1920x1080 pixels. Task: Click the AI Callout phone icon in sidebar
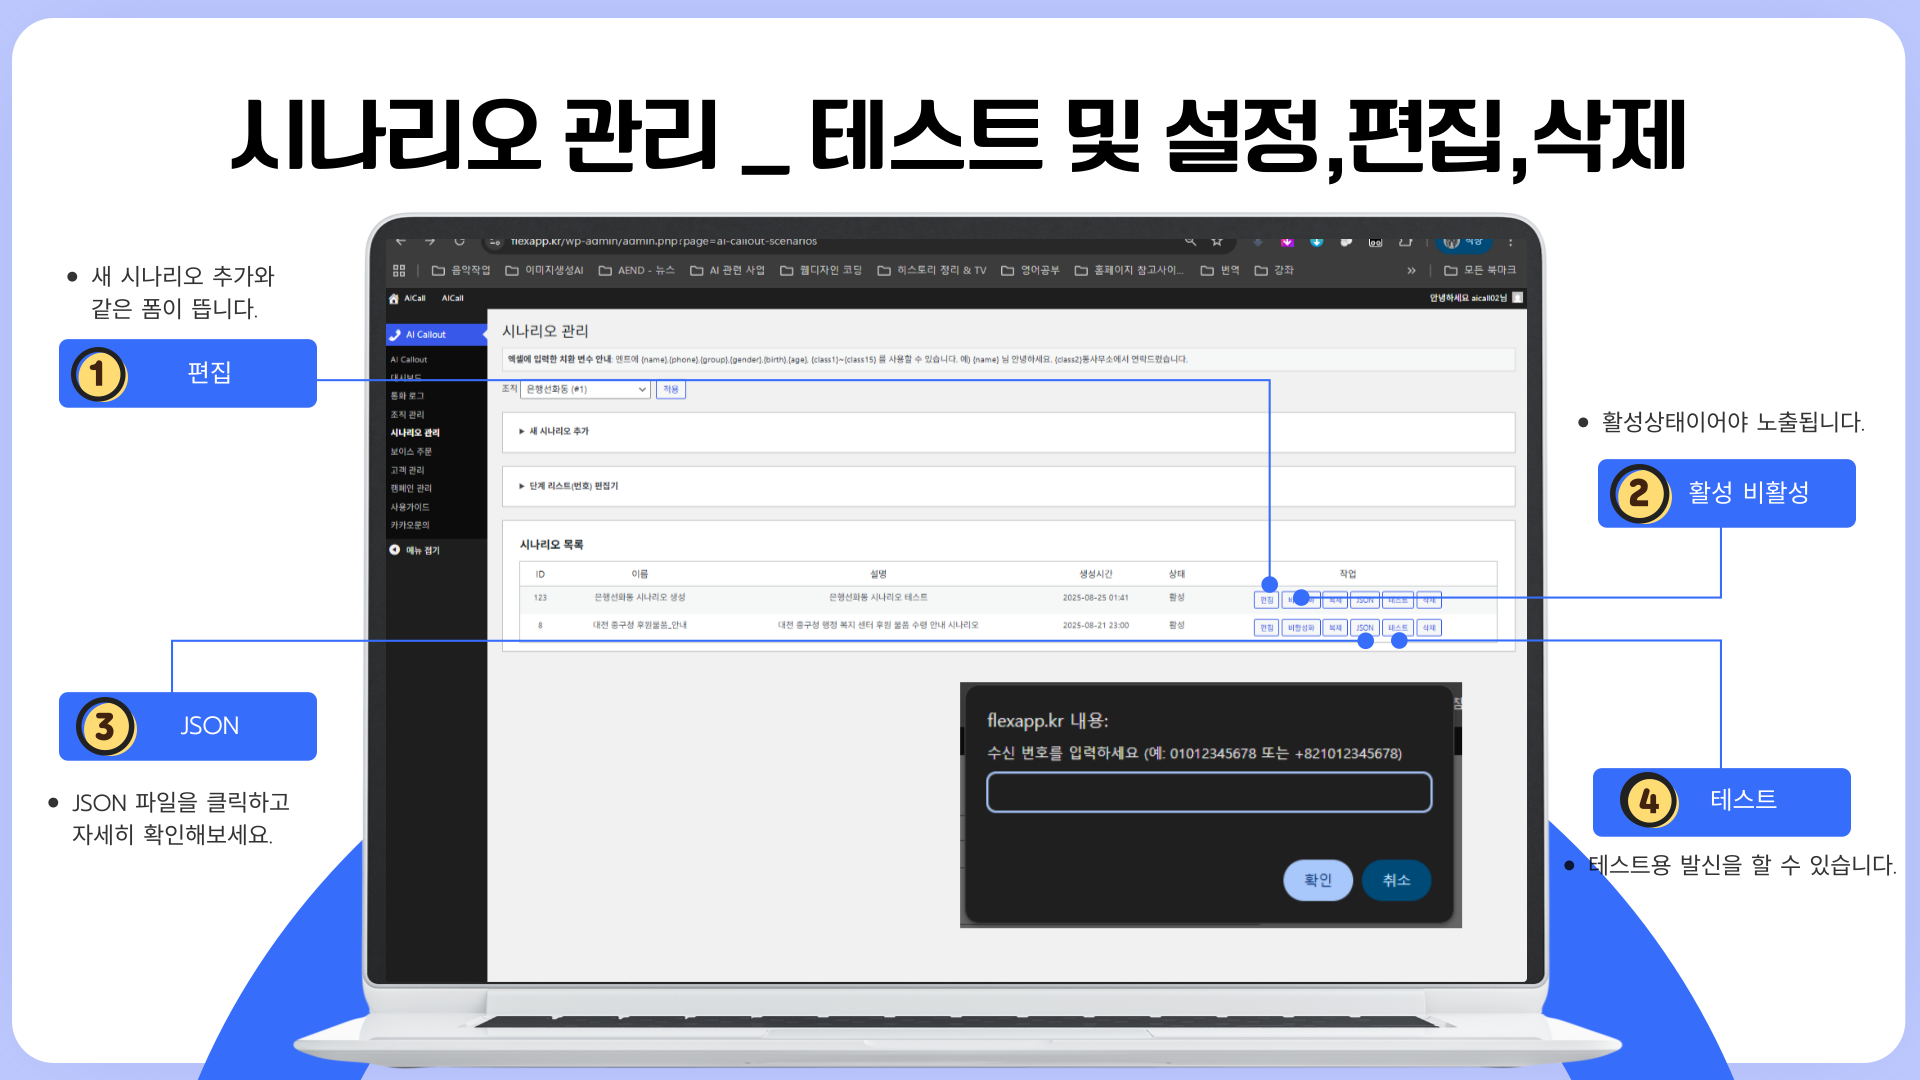click(396, 335)
